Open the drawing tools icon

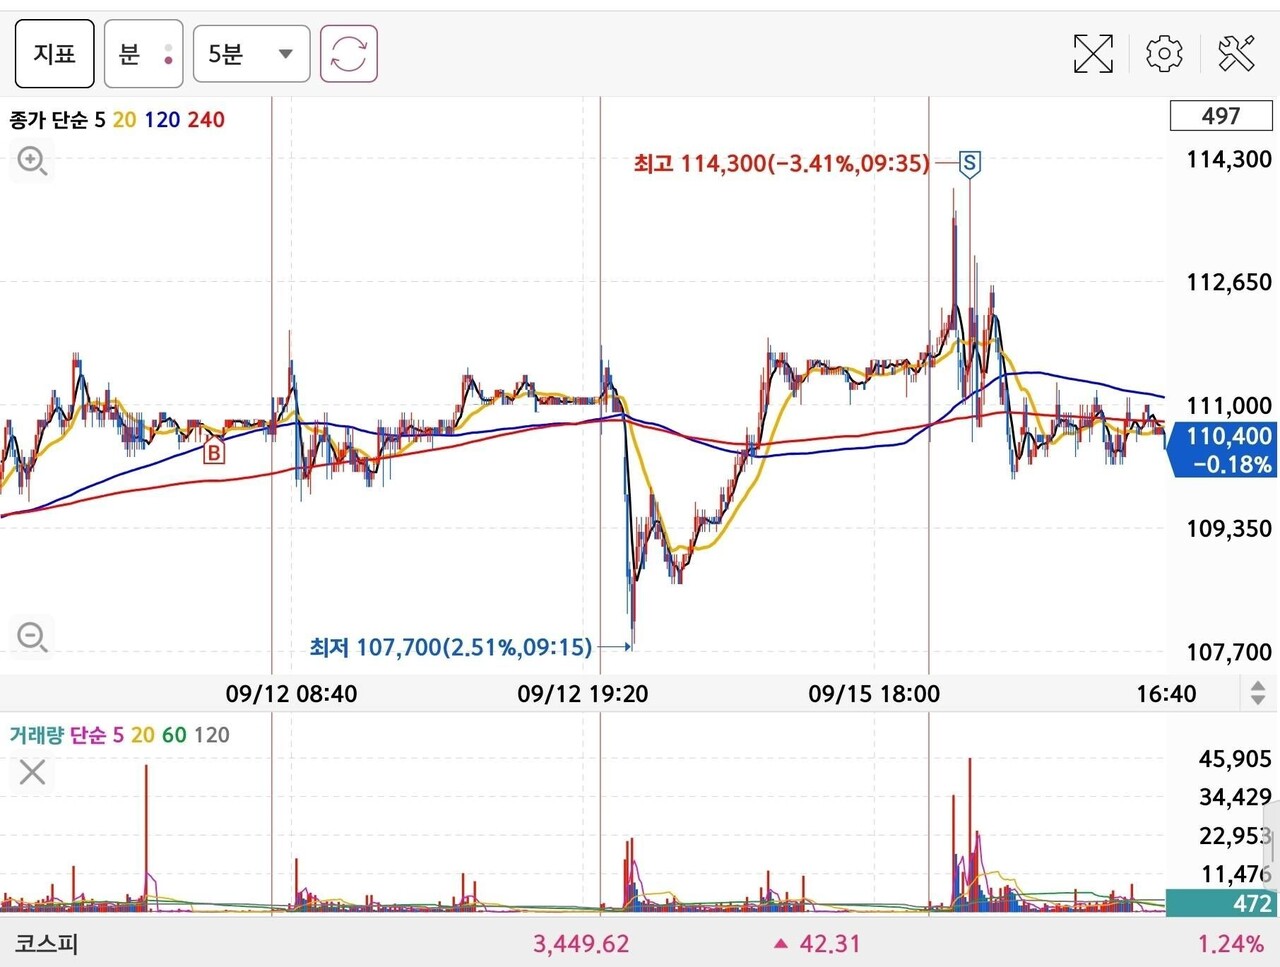1237,54
